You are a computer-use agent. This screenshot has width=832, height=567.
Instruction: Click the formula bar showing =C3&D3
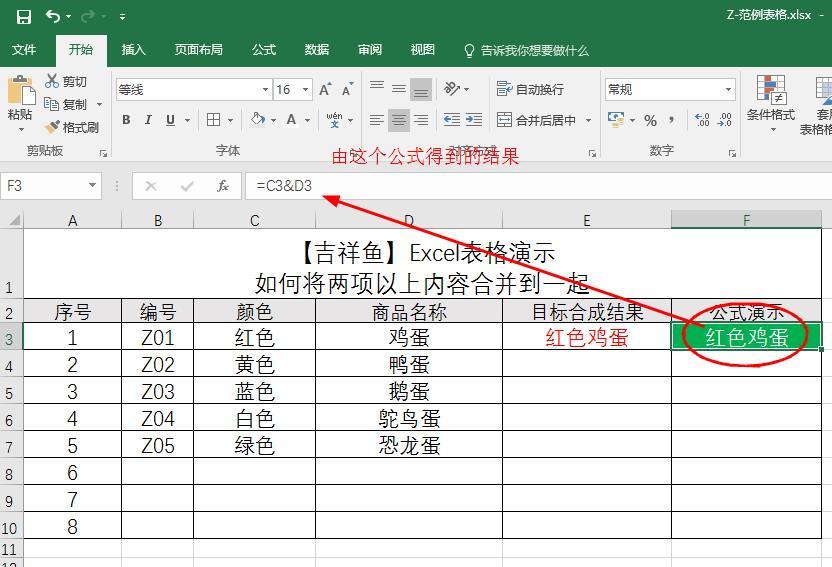[x=538, y=186]
